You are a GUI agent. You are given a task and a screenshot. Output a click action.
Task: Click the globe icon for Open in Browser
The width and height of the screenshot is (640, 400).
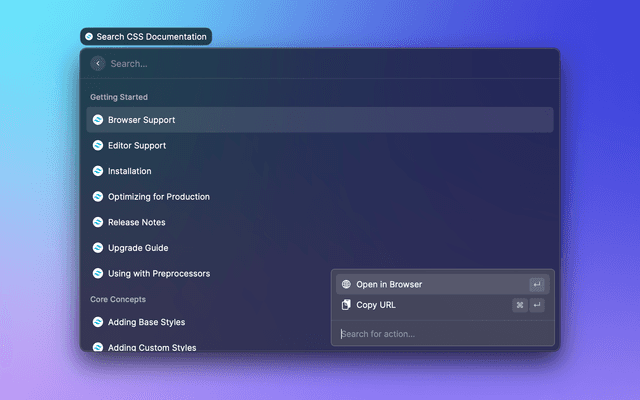coord(346,284)
